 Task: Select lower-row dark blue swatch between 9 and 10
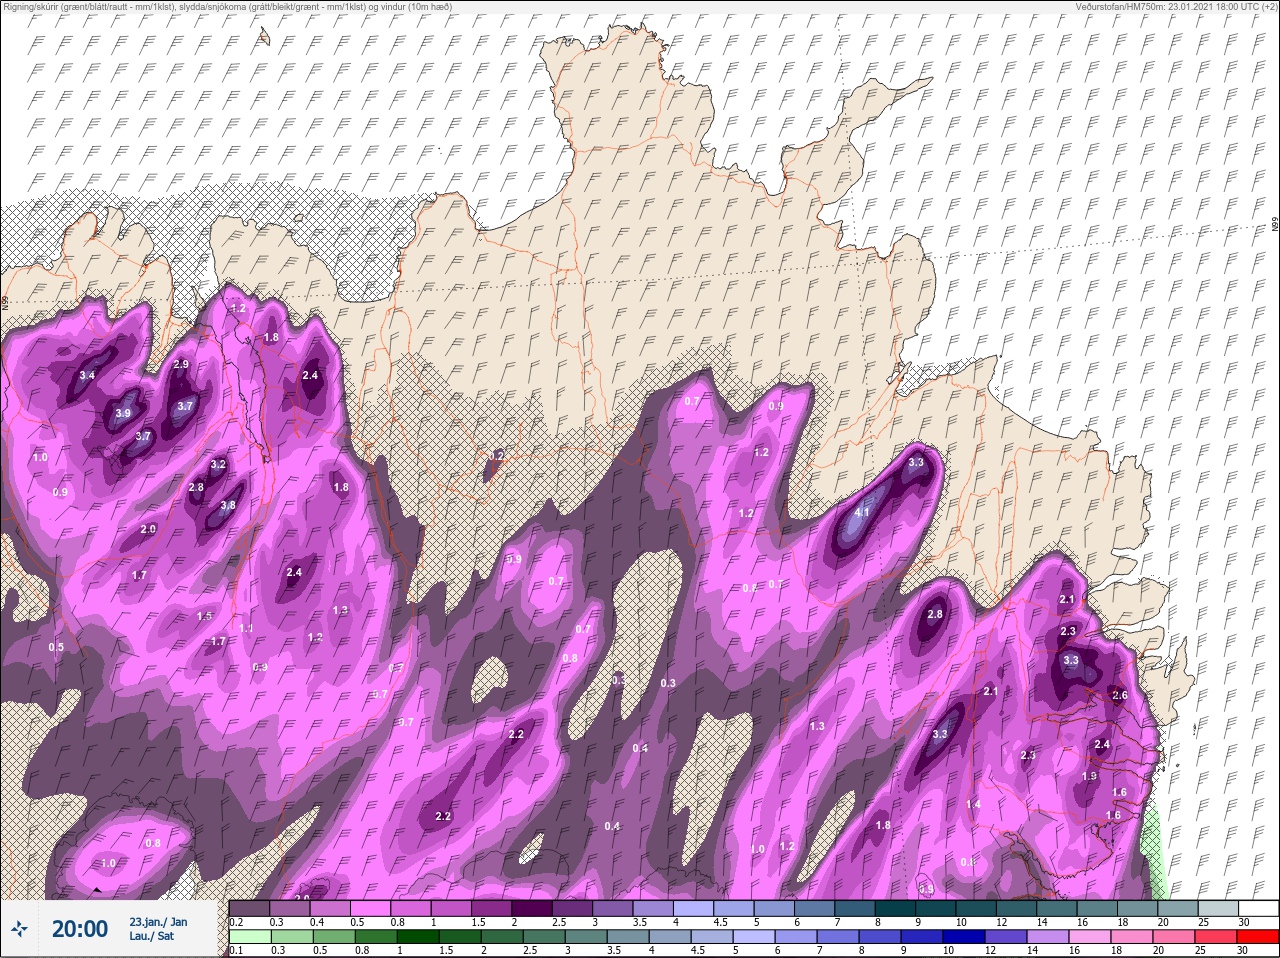[924, 937]
